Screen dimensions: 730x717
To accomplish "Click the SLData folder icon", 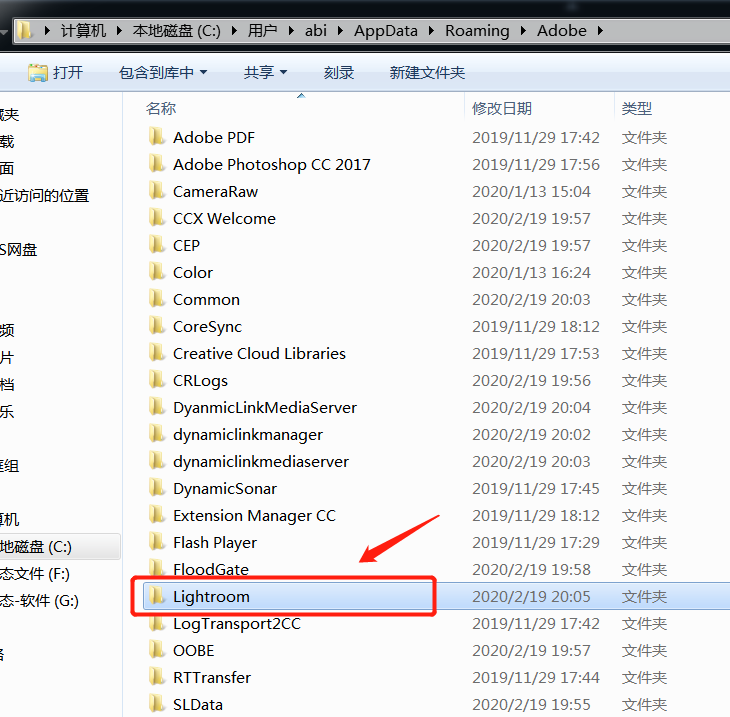I will pos(157,704).
